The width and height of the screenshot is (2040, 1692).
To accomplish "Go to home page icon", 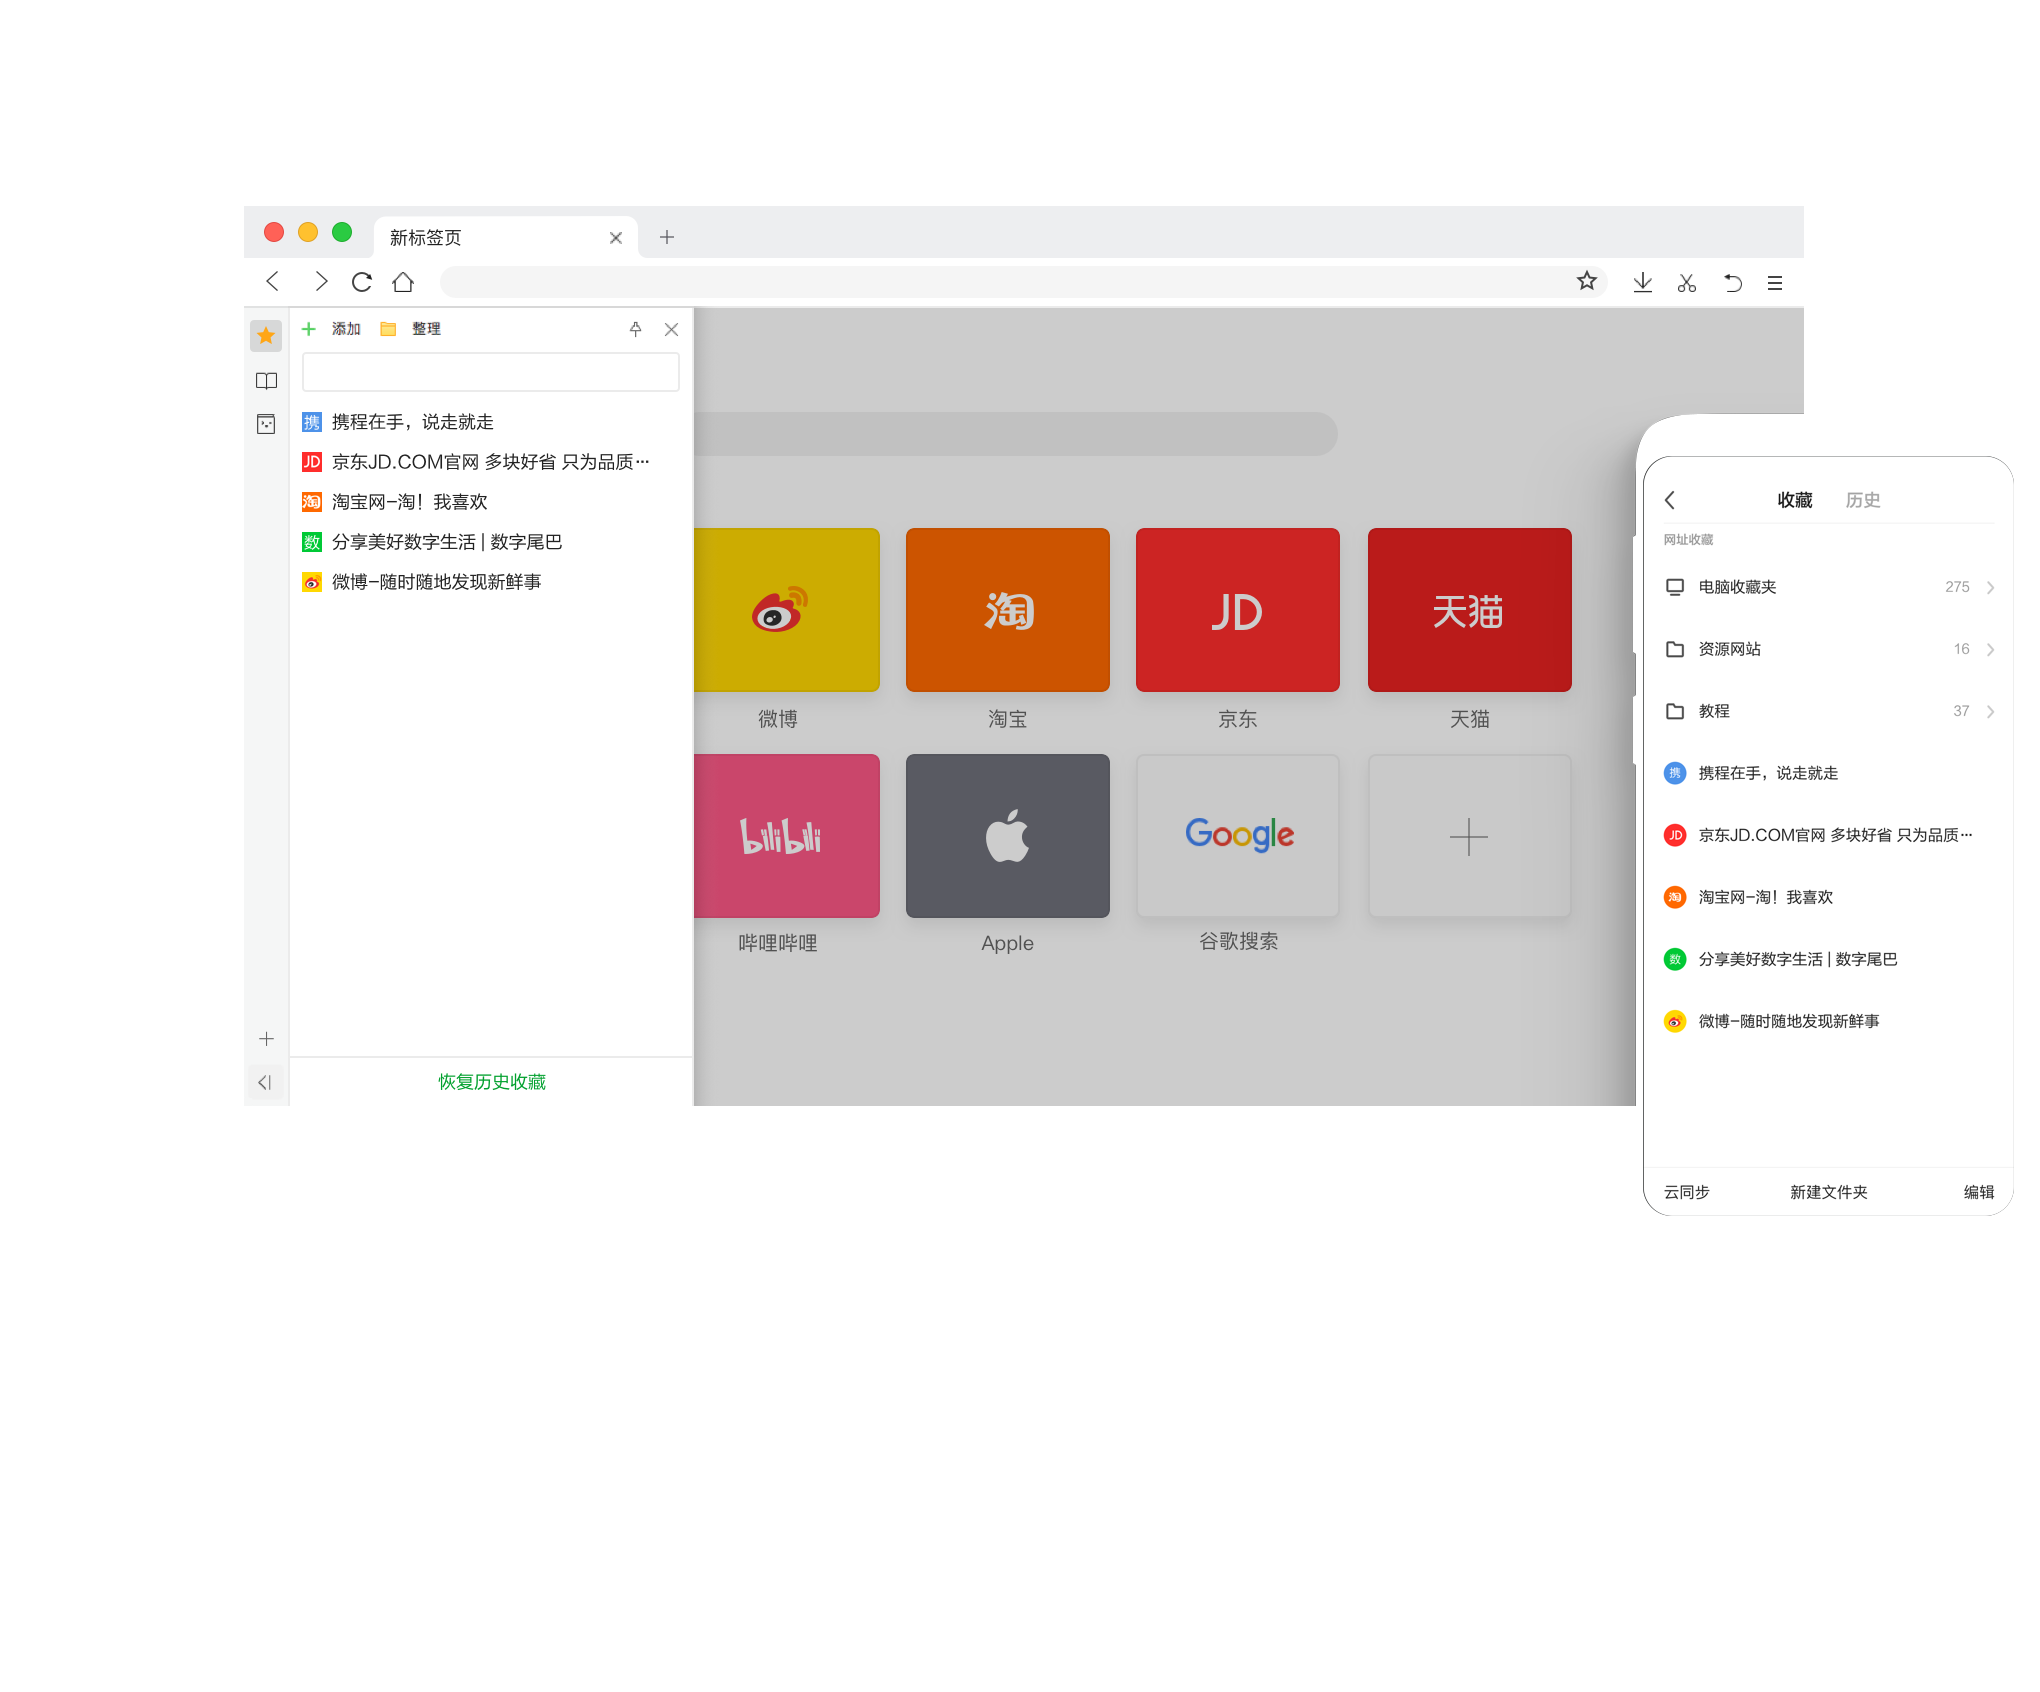I will (x=403, y=282).
